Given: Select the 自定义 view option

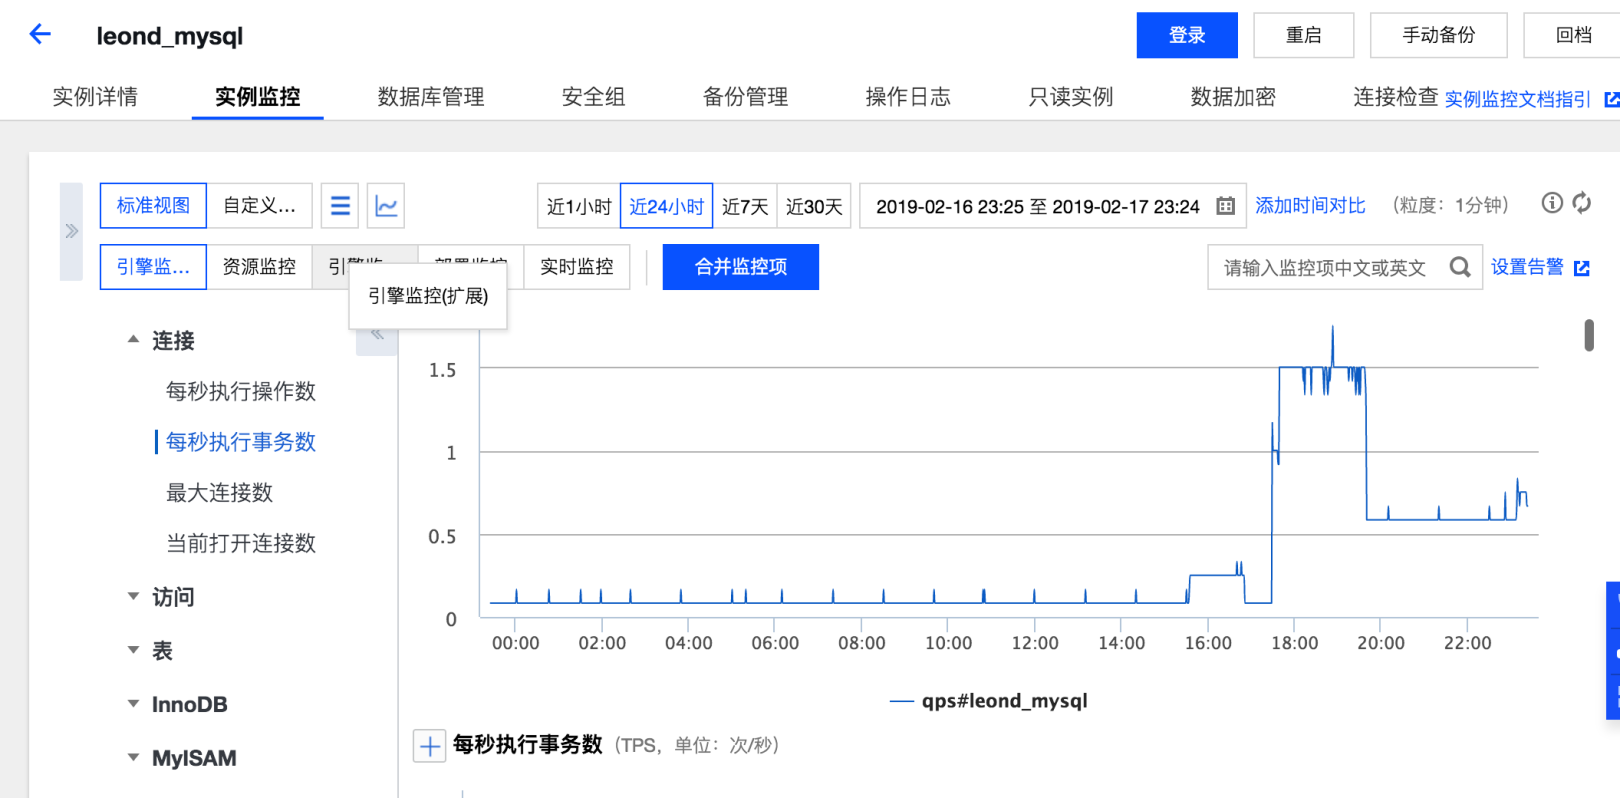Looking at the screenshot, I should (259, 205).
